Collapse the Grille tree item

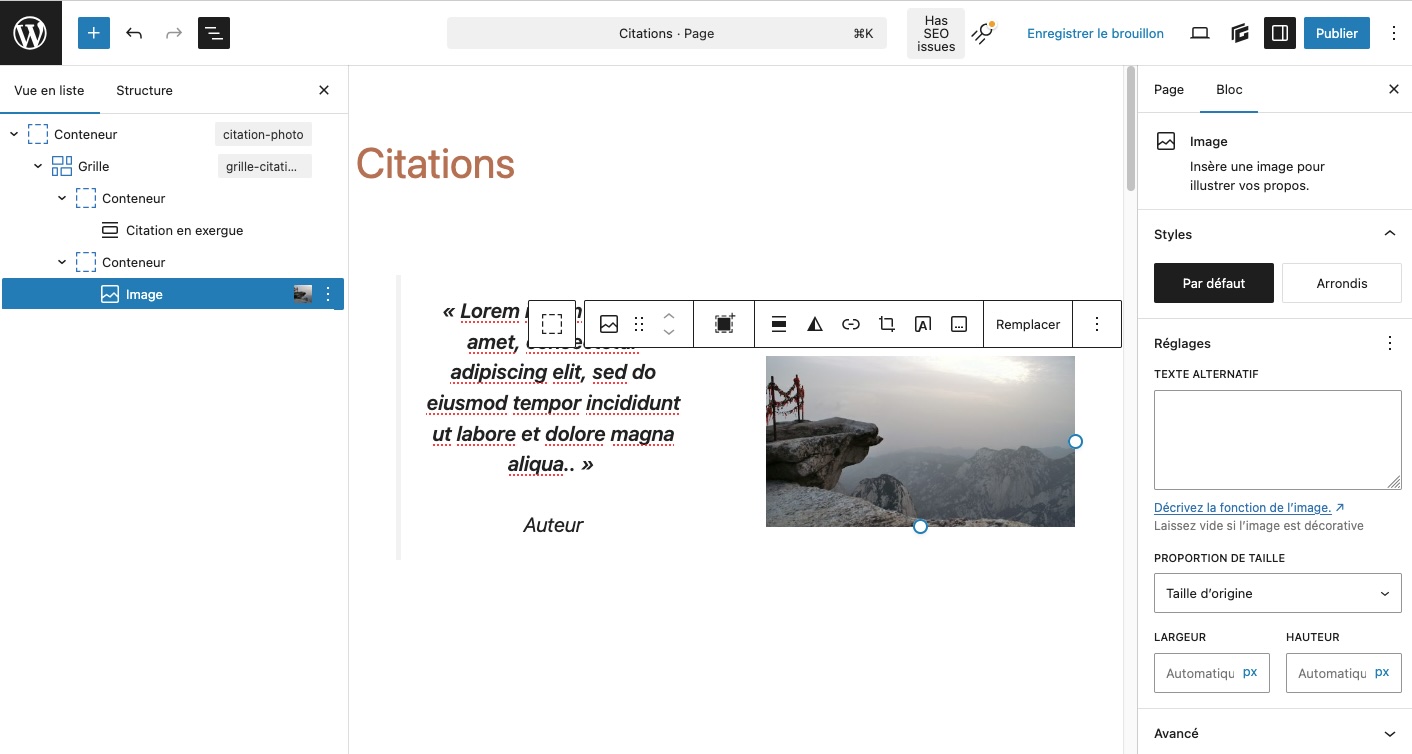37,165
